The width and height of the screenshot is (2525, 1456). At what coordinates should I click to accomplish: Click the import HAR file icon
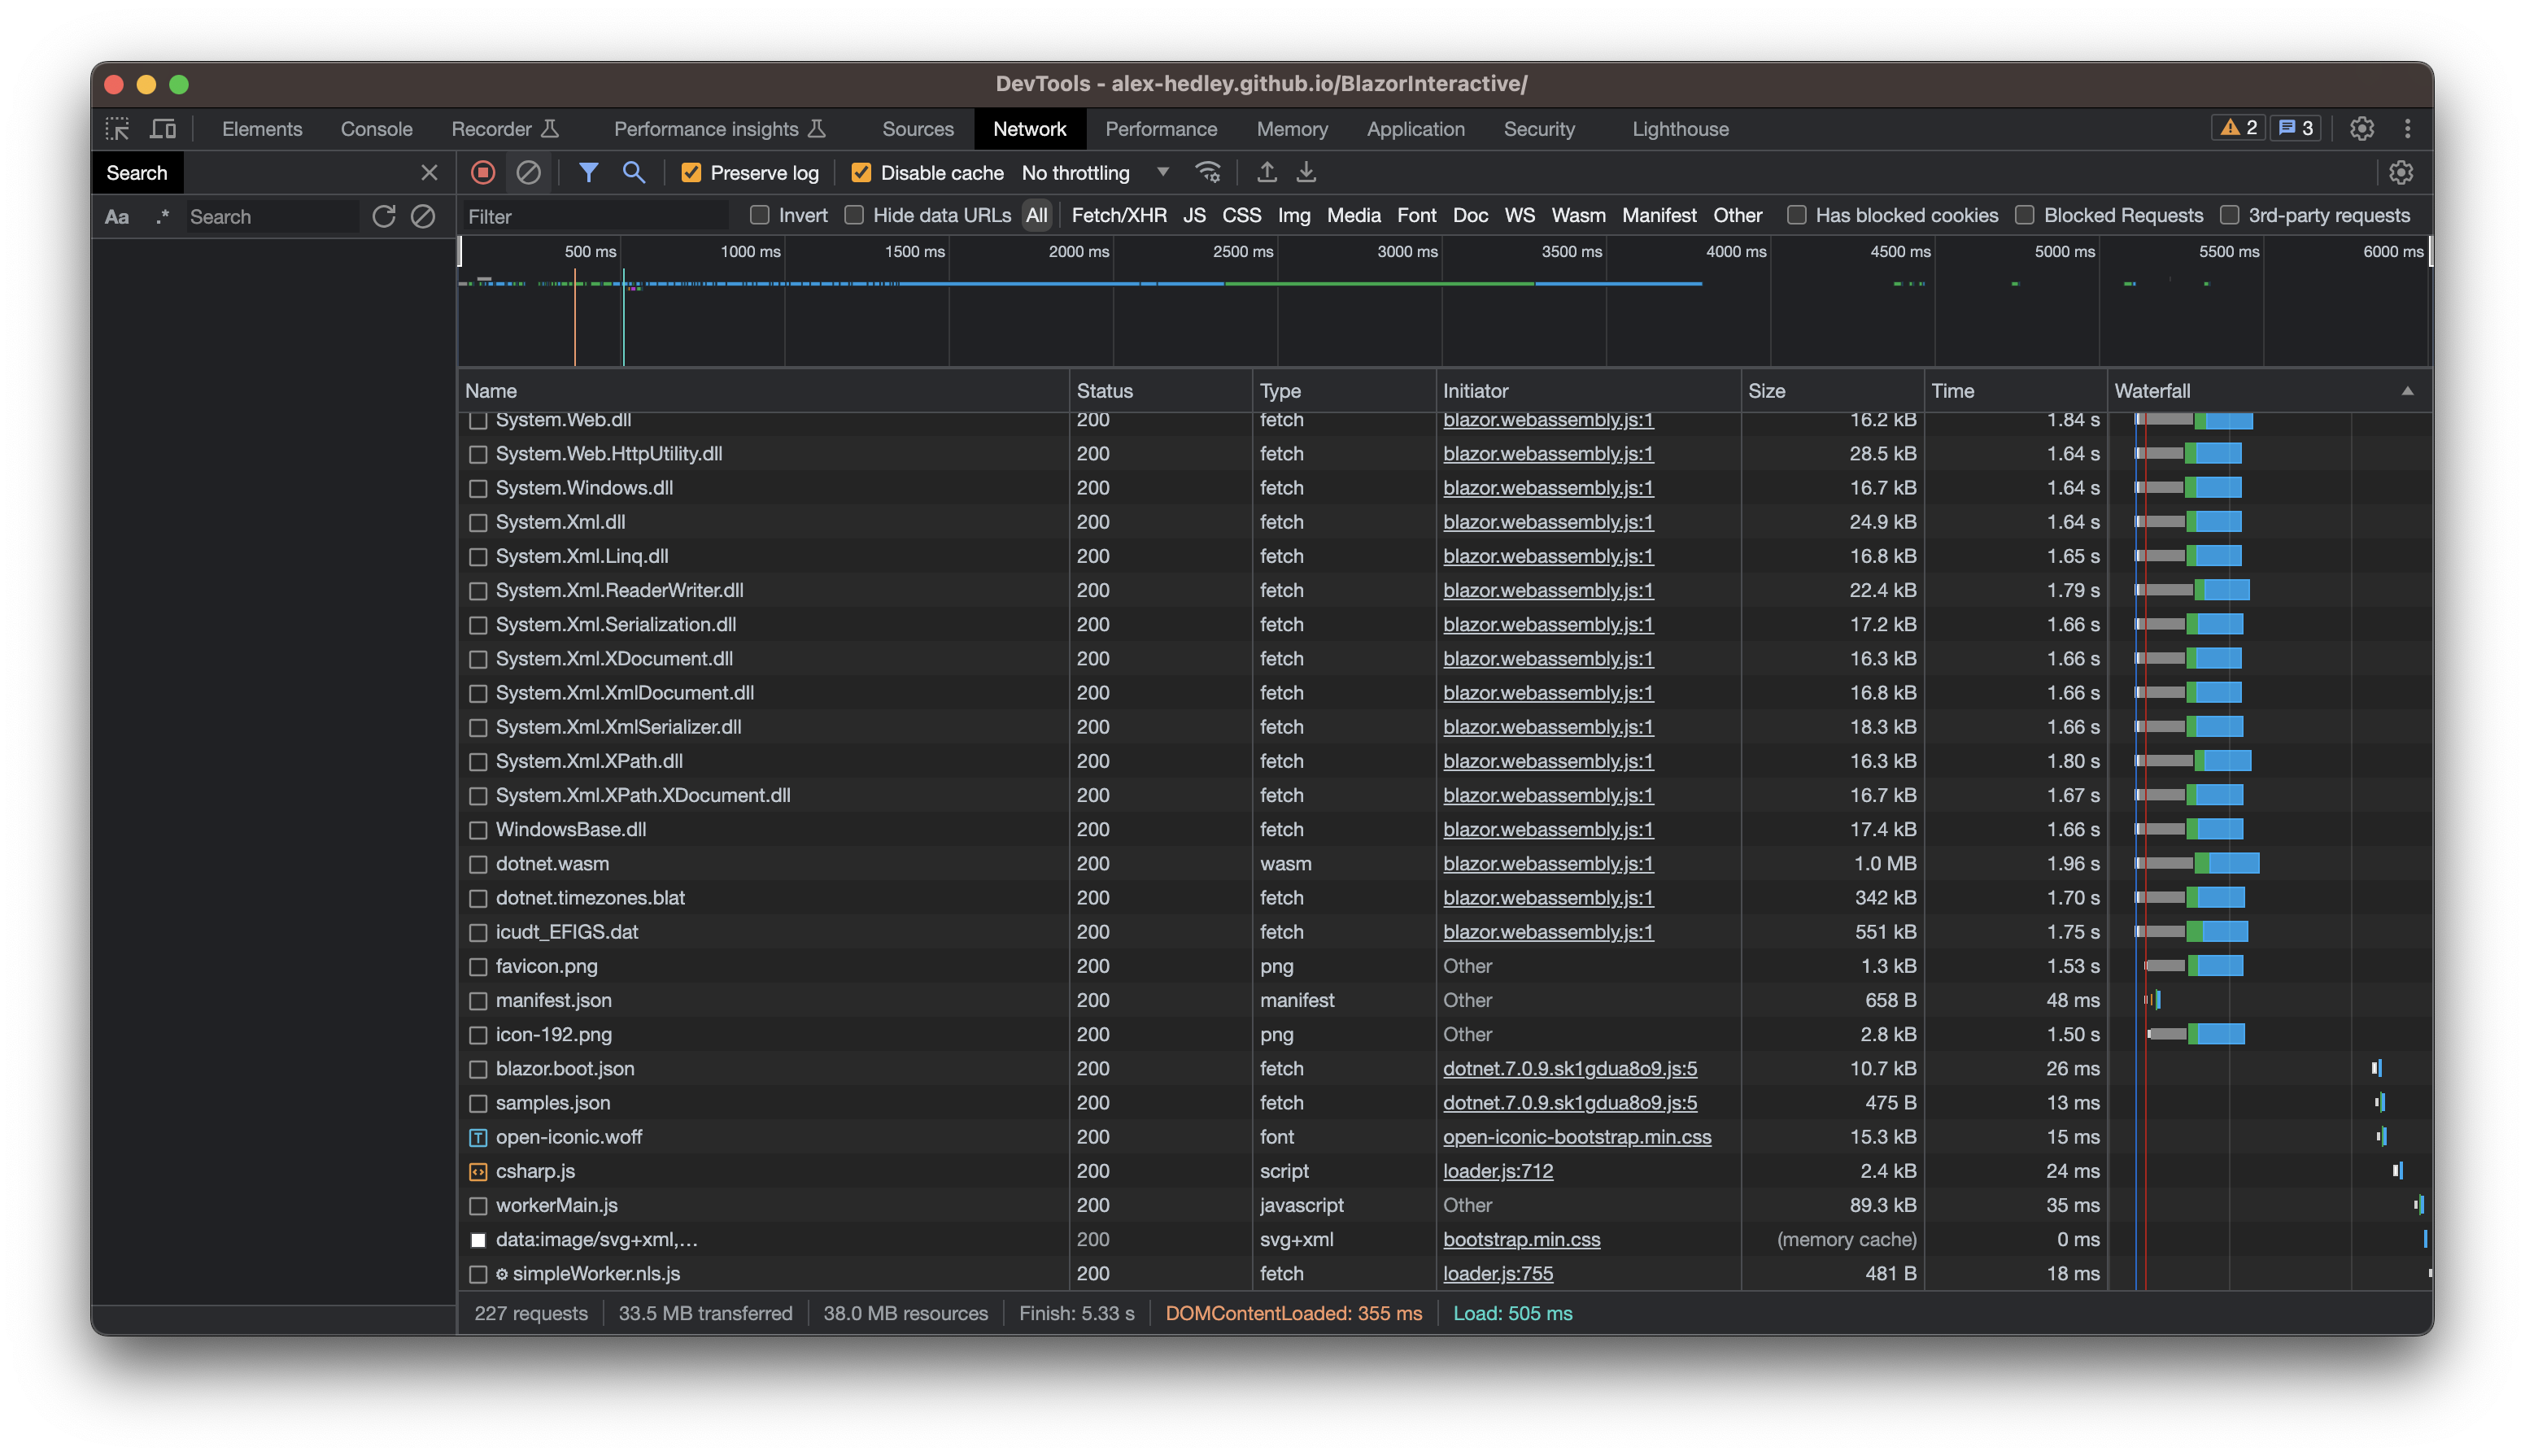coord(1267,172)
